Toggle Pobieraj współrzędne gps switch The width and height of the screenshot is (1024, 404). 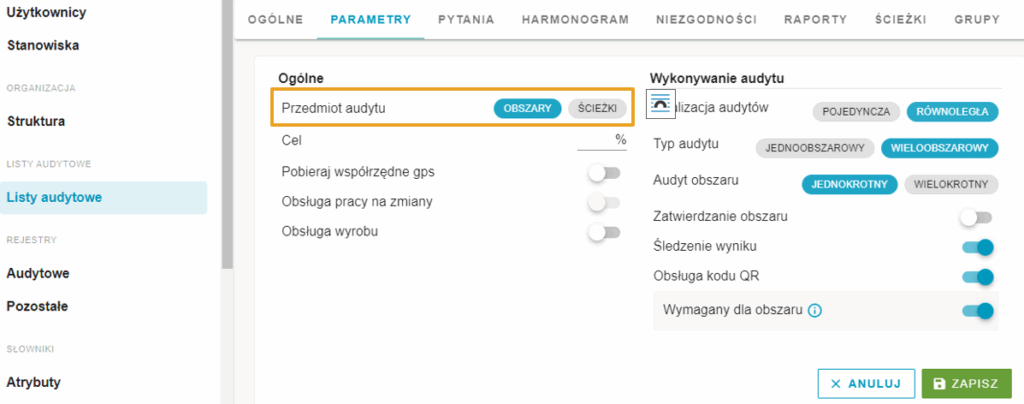(603, 173)
